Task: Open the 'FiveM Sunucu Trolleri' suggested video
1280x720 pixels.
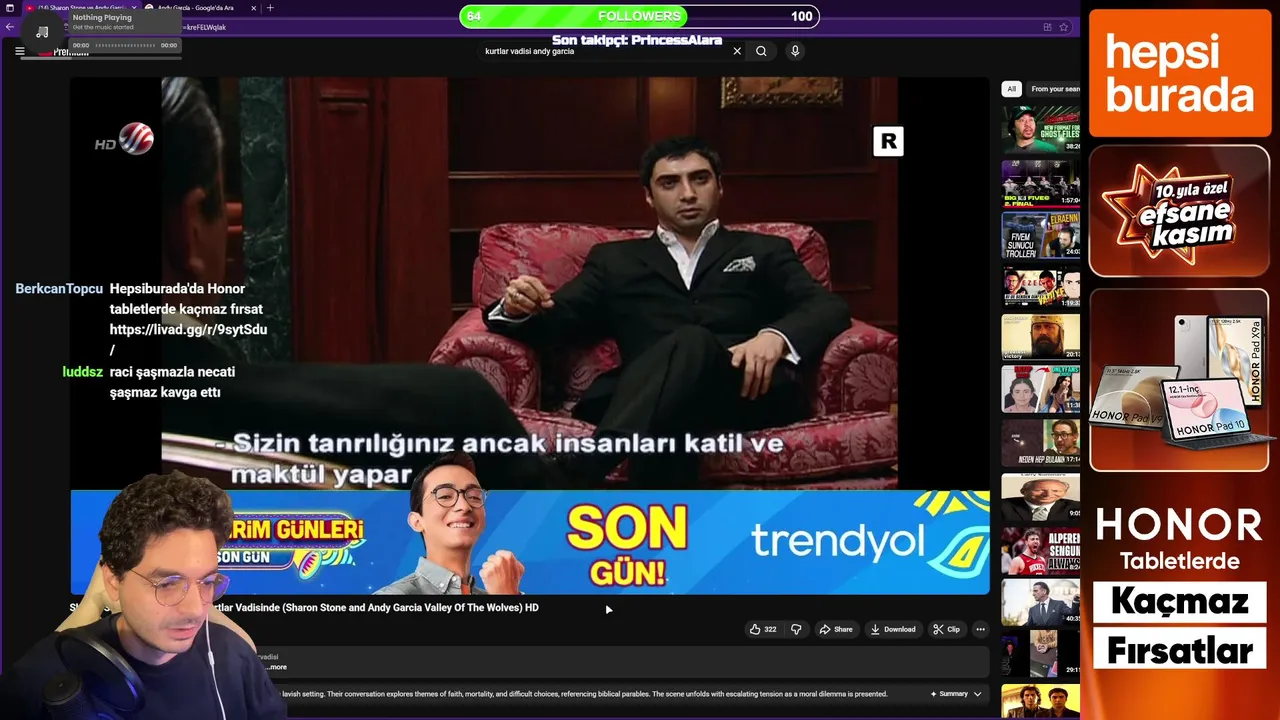Action: pyautogui.click(x=1041, y=236)
